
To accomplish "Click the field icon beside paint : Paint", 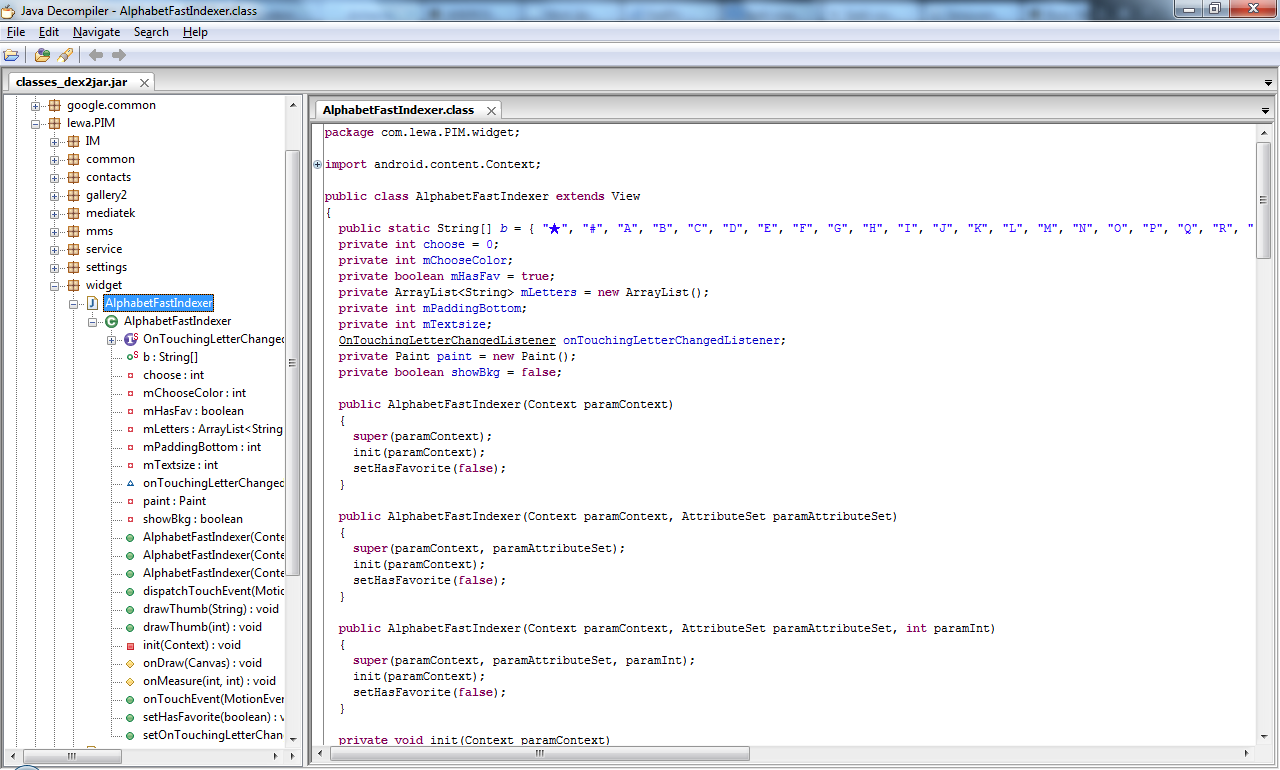I will click(x=131, y=501).
